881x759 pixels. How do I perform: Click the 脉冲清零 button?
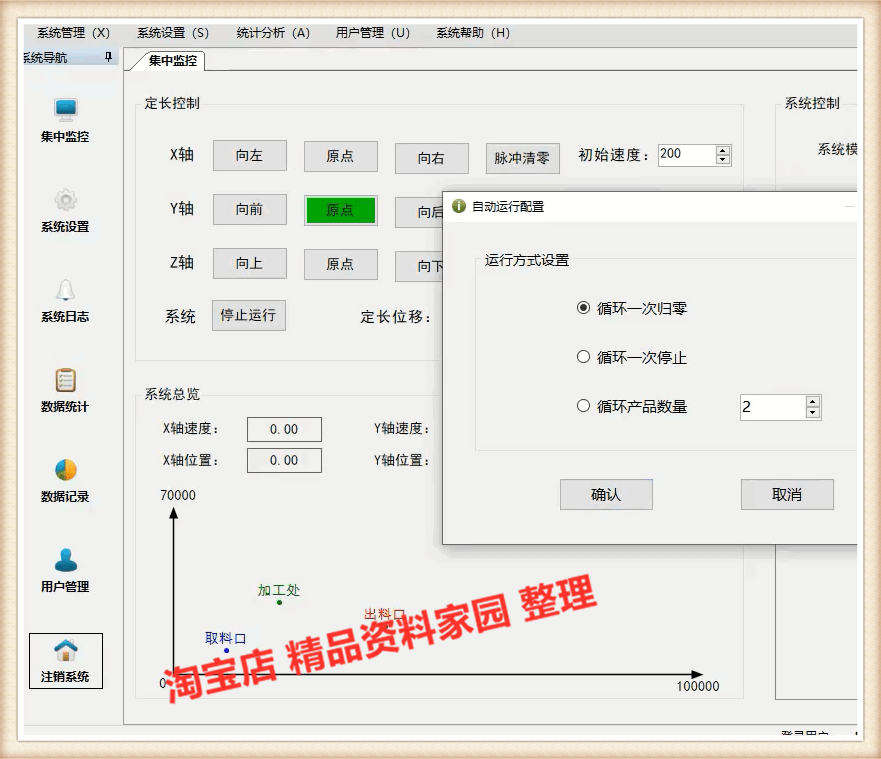click(523, 158)
